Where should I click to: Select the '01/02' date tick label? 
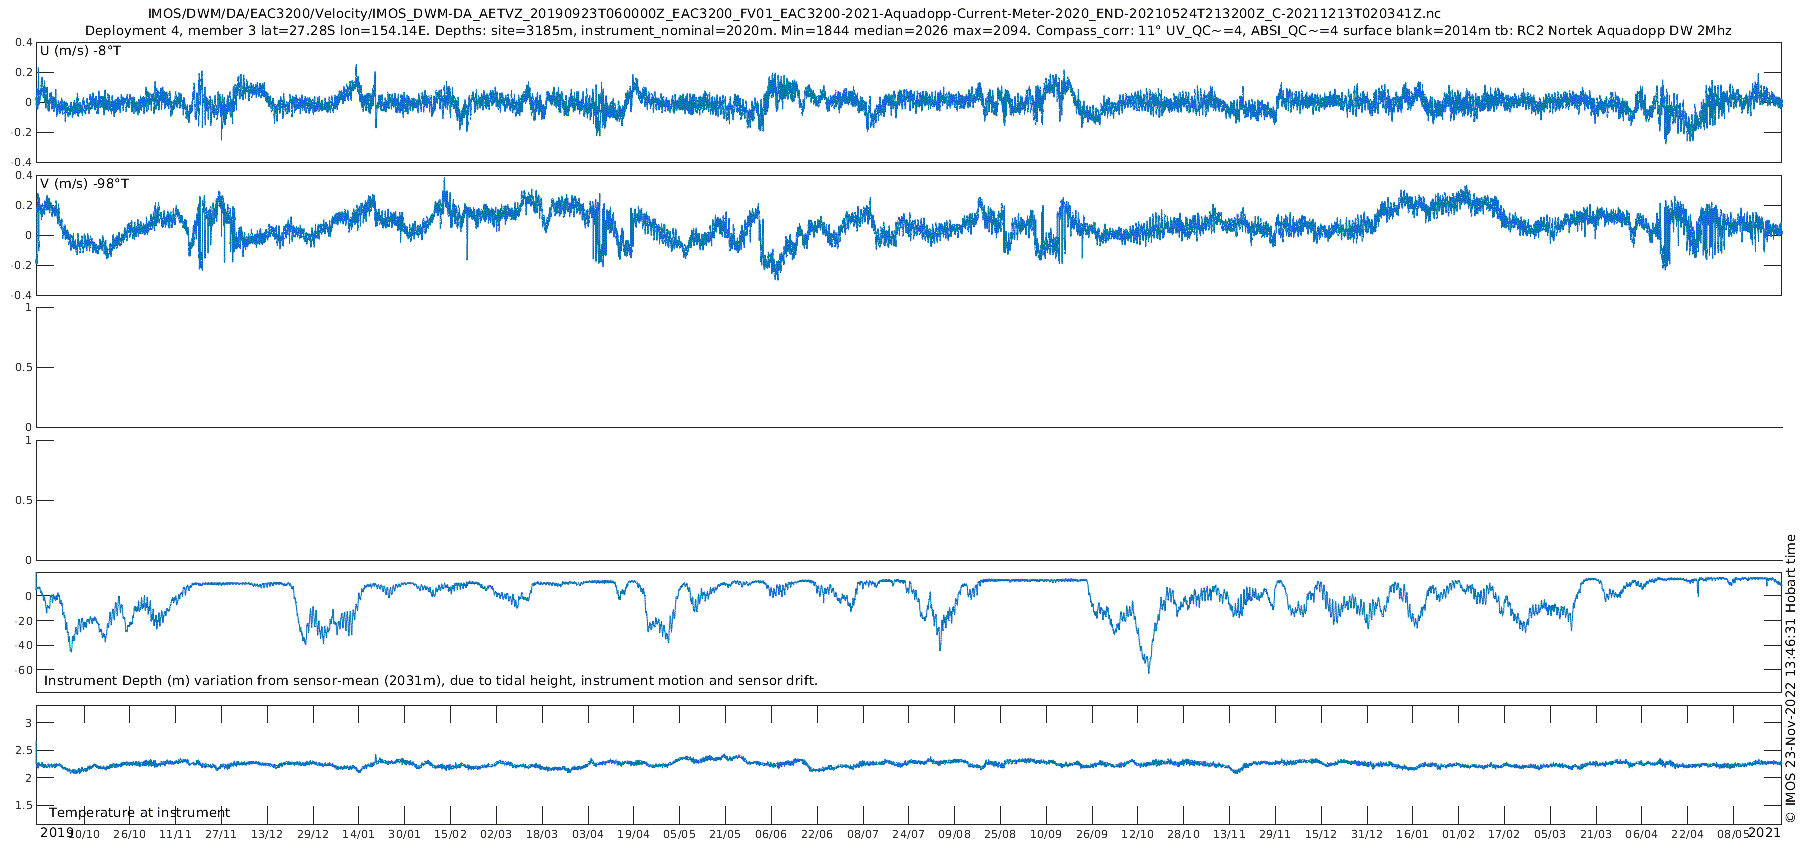tap(1459, 834)
